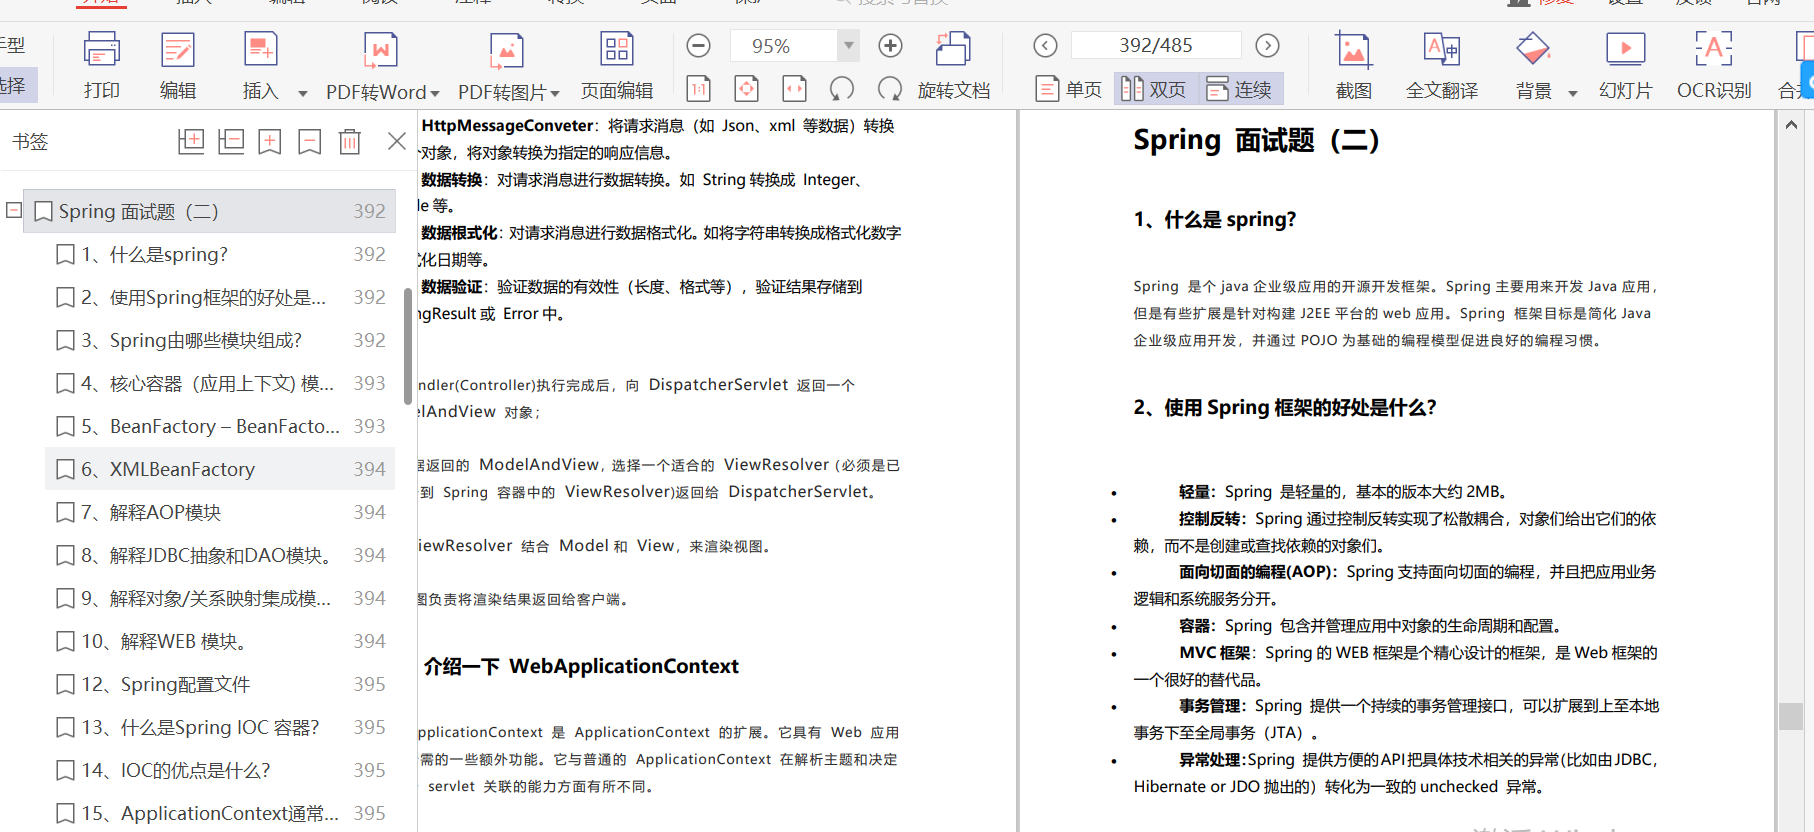This screenshot has height=832, width=1814.
Task: Jump to bookmark '14、IOC的优点是什么?'
Action: (176, 770)
